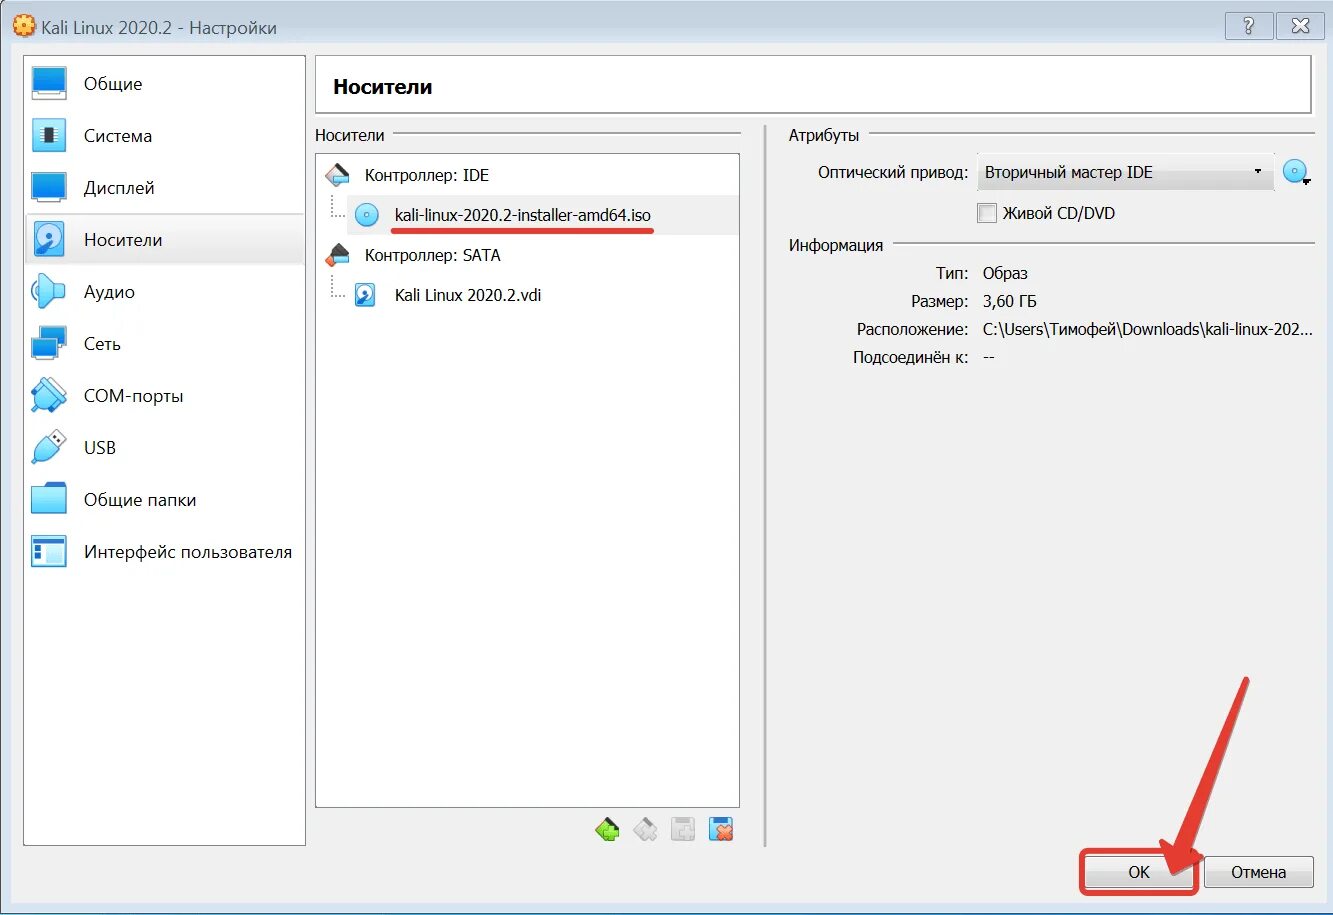Add a new storage controller
The height and width of the screenshot is (915, 1333).
(607, 829)
